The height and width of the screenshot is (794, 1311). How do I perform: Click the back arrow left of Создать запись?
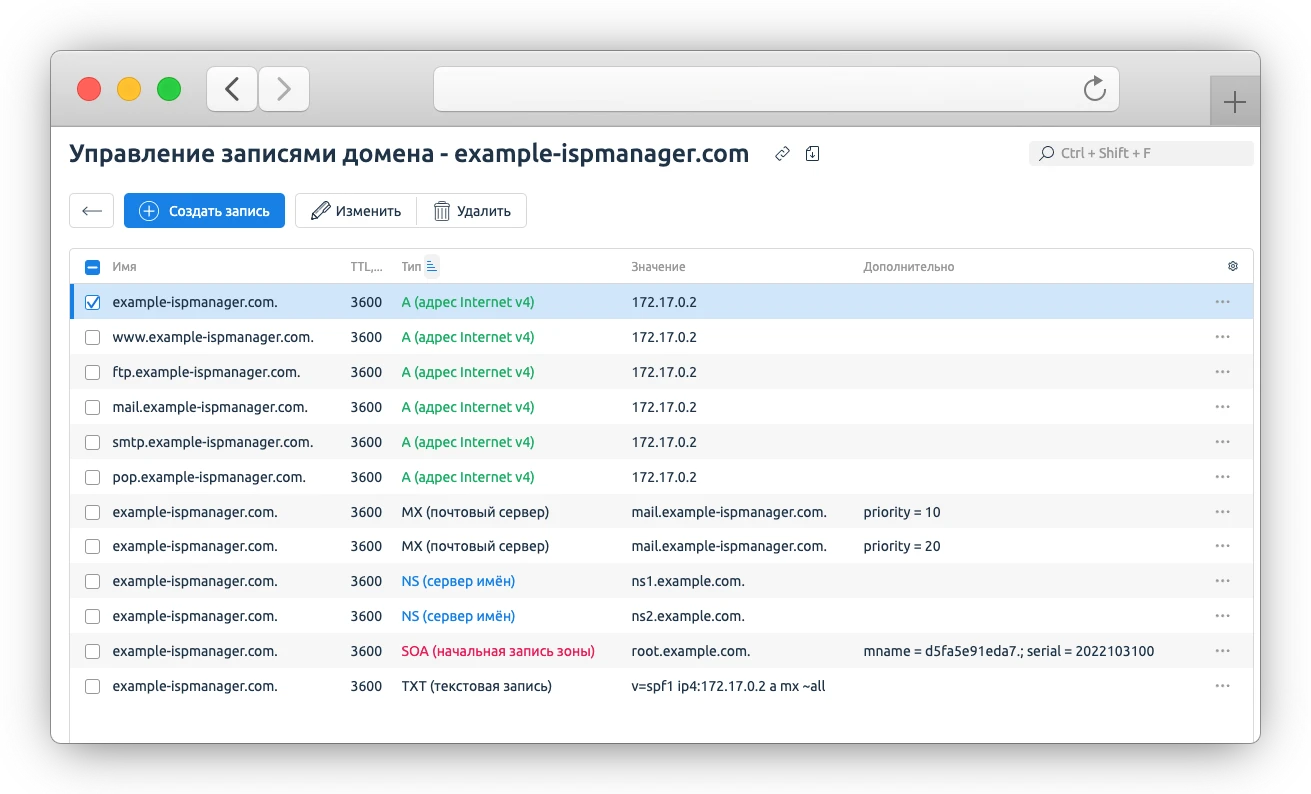pos(91,211)
